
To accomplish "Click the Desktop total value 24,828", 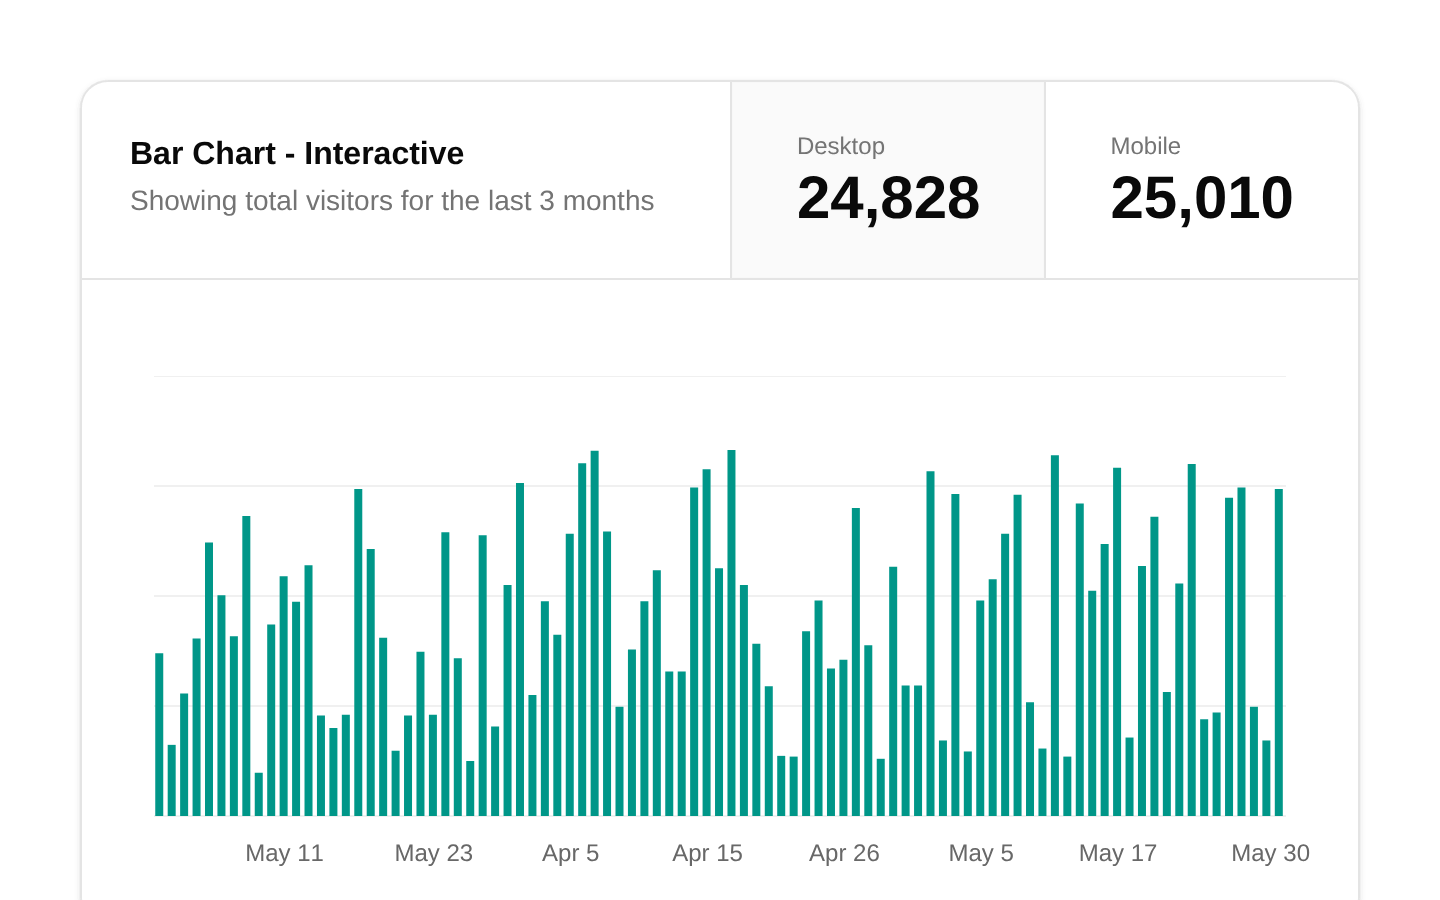I will pyautogui.click(x=888, y=198).
